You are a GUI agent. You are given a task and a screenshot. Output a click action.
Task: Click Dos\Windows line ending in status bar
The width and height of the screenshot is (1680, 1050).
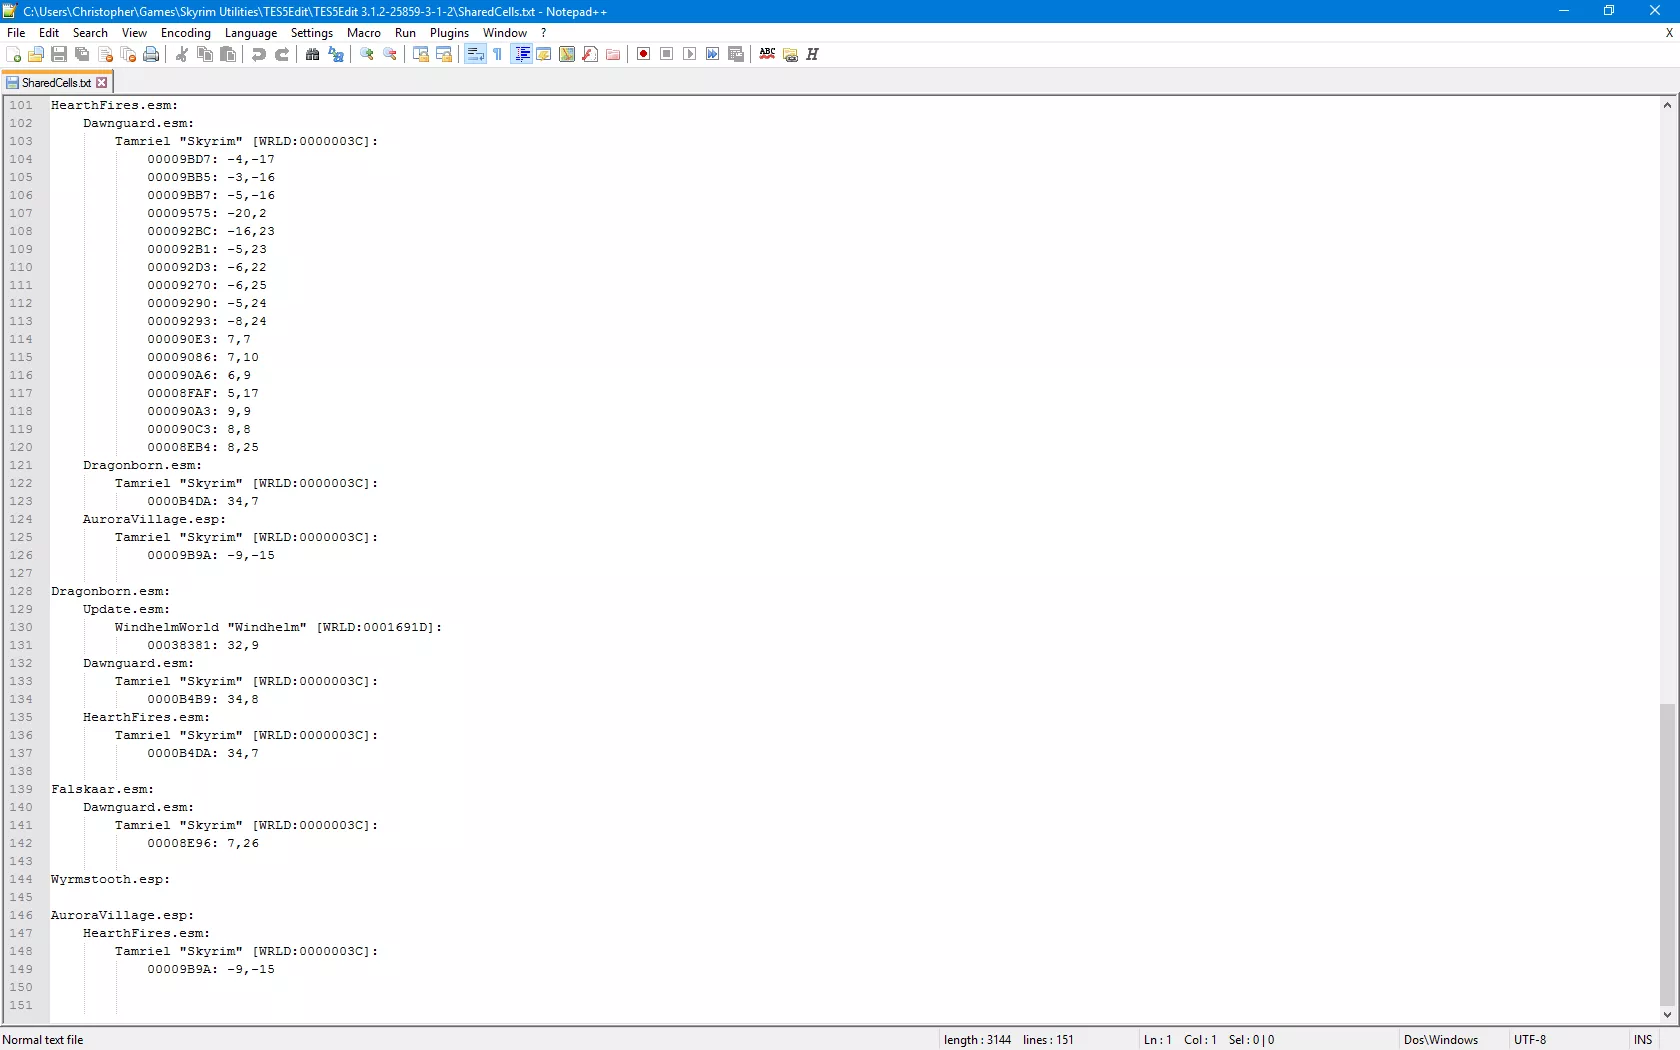(1441, 1040)
